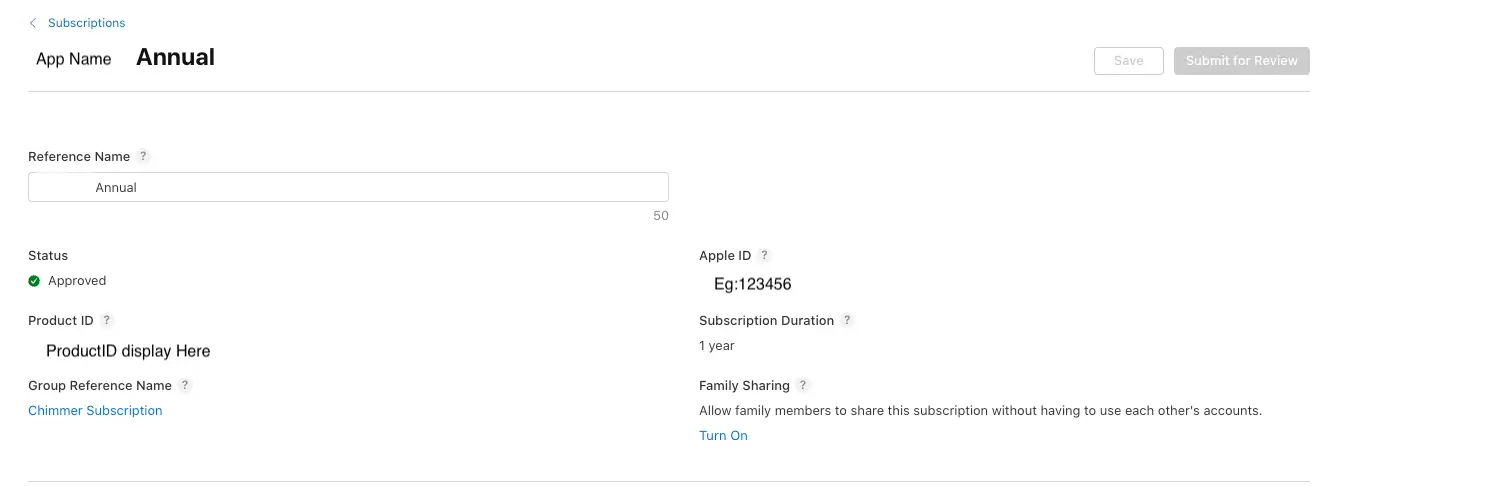1492x486 pixels.
Task: Click the ProductID display Here text
Action: [128, 351]
